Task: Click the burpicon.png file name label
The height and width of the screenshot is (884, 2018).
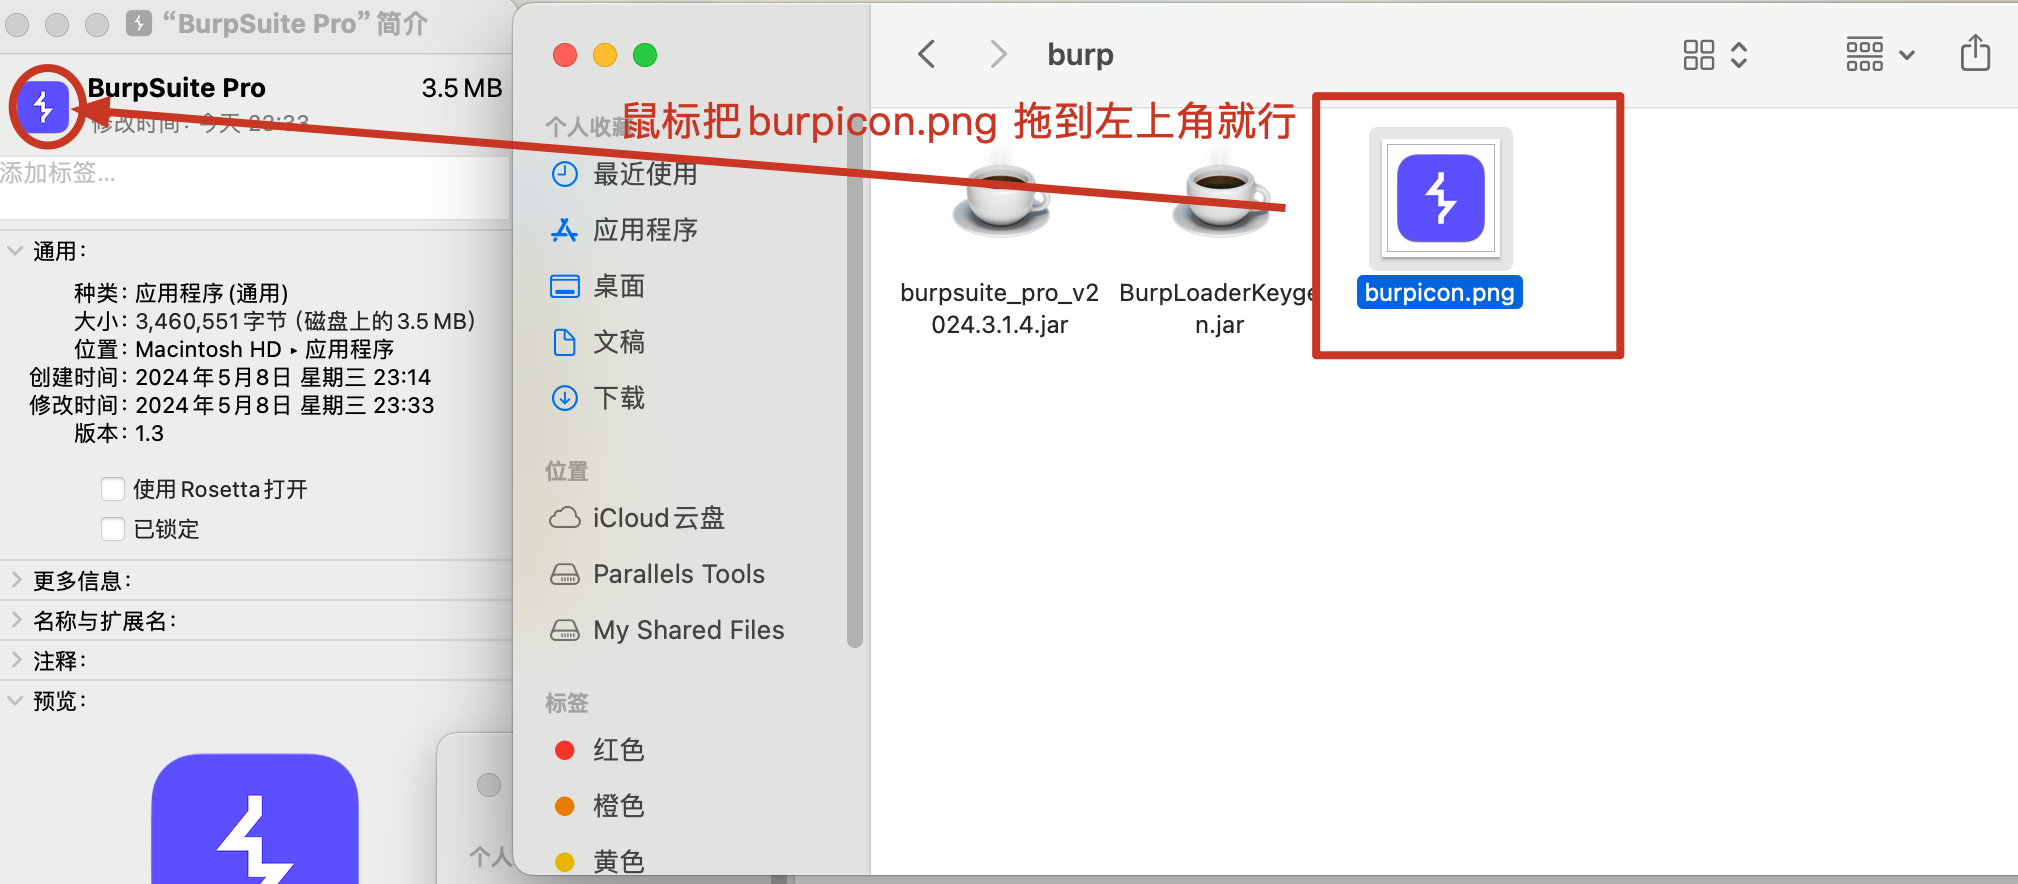Action: pos(1439,292)
